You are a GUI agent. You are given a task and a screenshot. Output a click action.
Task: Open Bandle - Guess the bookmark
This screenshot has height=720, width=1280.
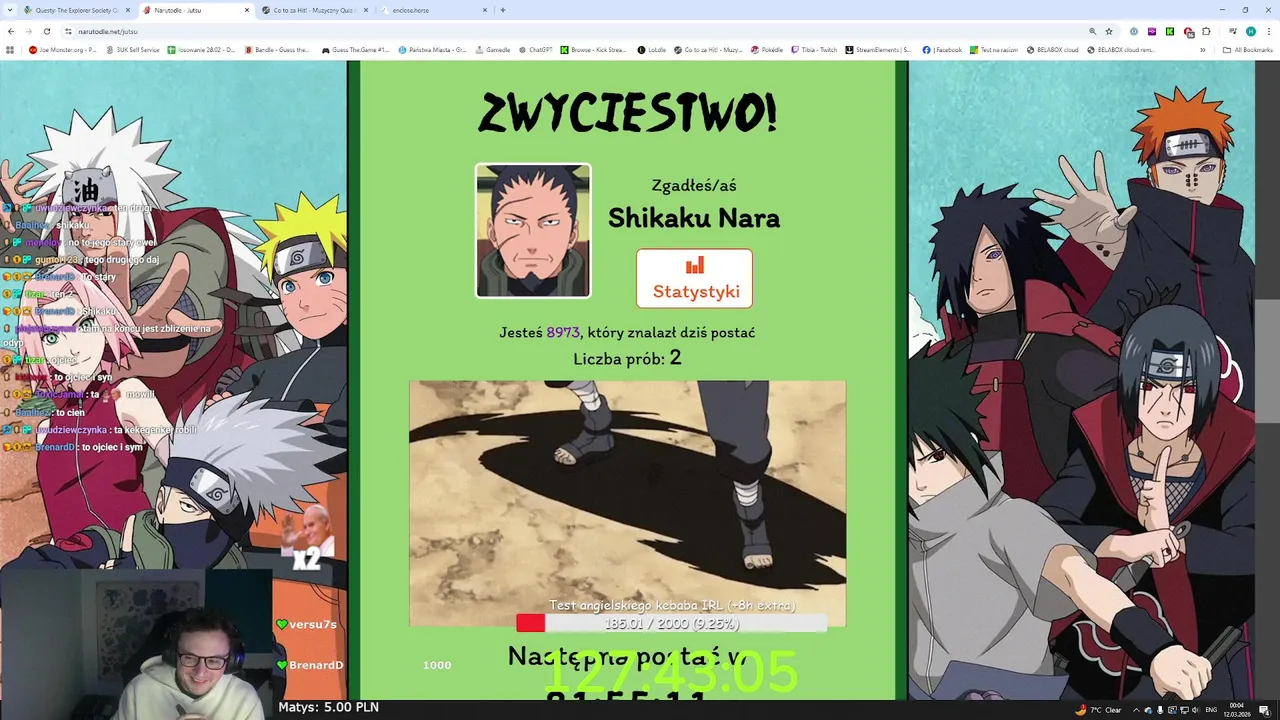277,50
